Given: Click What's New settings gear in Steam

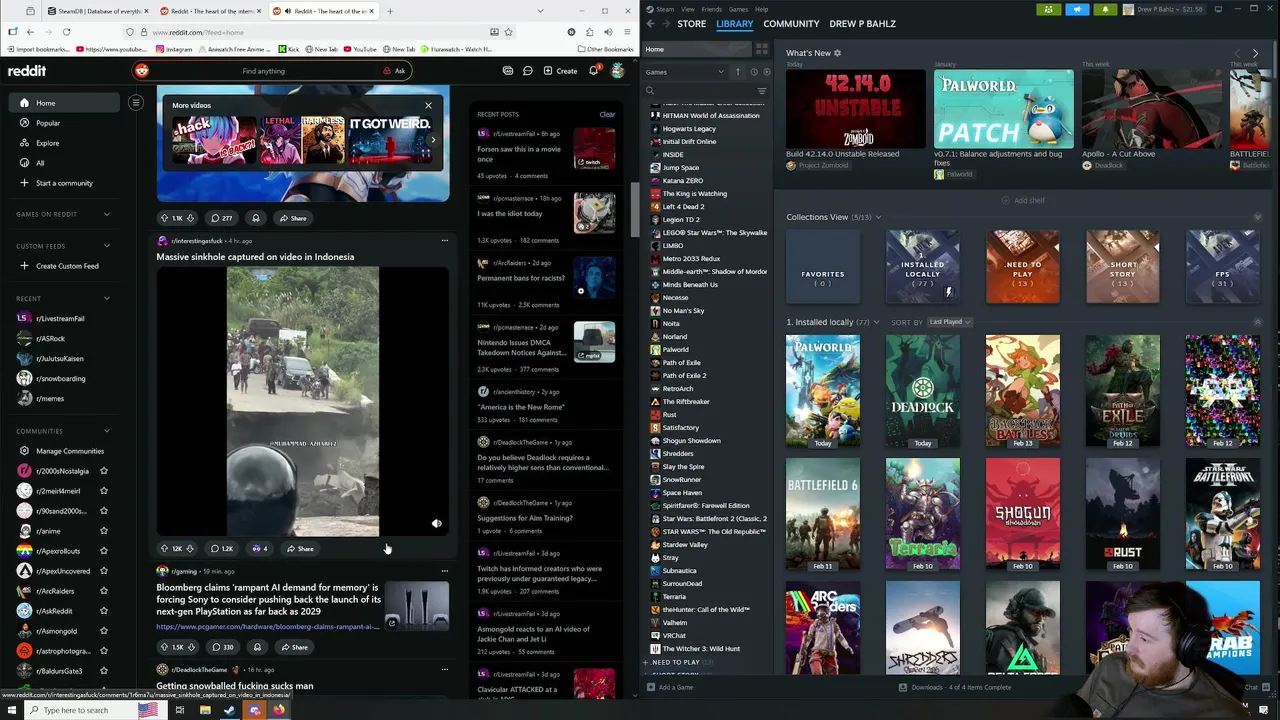Looking at the screenshot, I should tap(838, 53).
